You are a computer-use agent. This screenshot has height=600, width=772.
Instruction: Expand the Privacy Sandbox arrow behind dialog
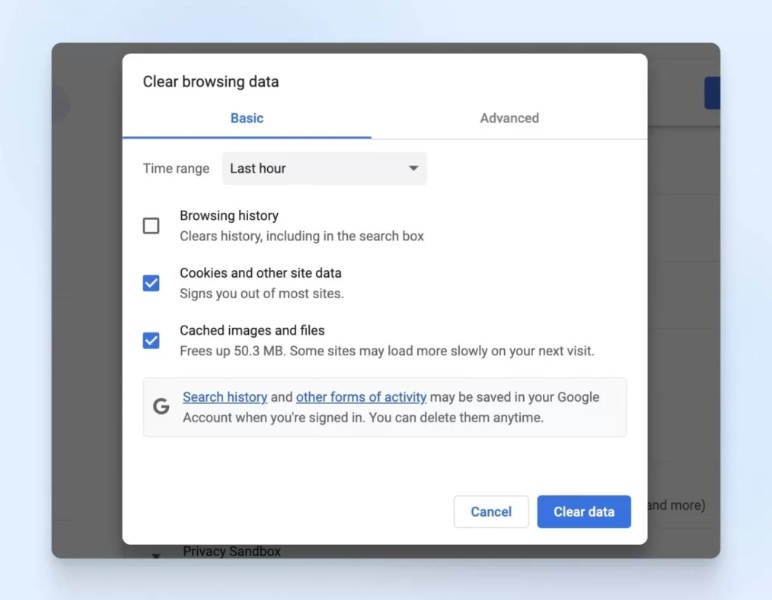click(156, 554)
